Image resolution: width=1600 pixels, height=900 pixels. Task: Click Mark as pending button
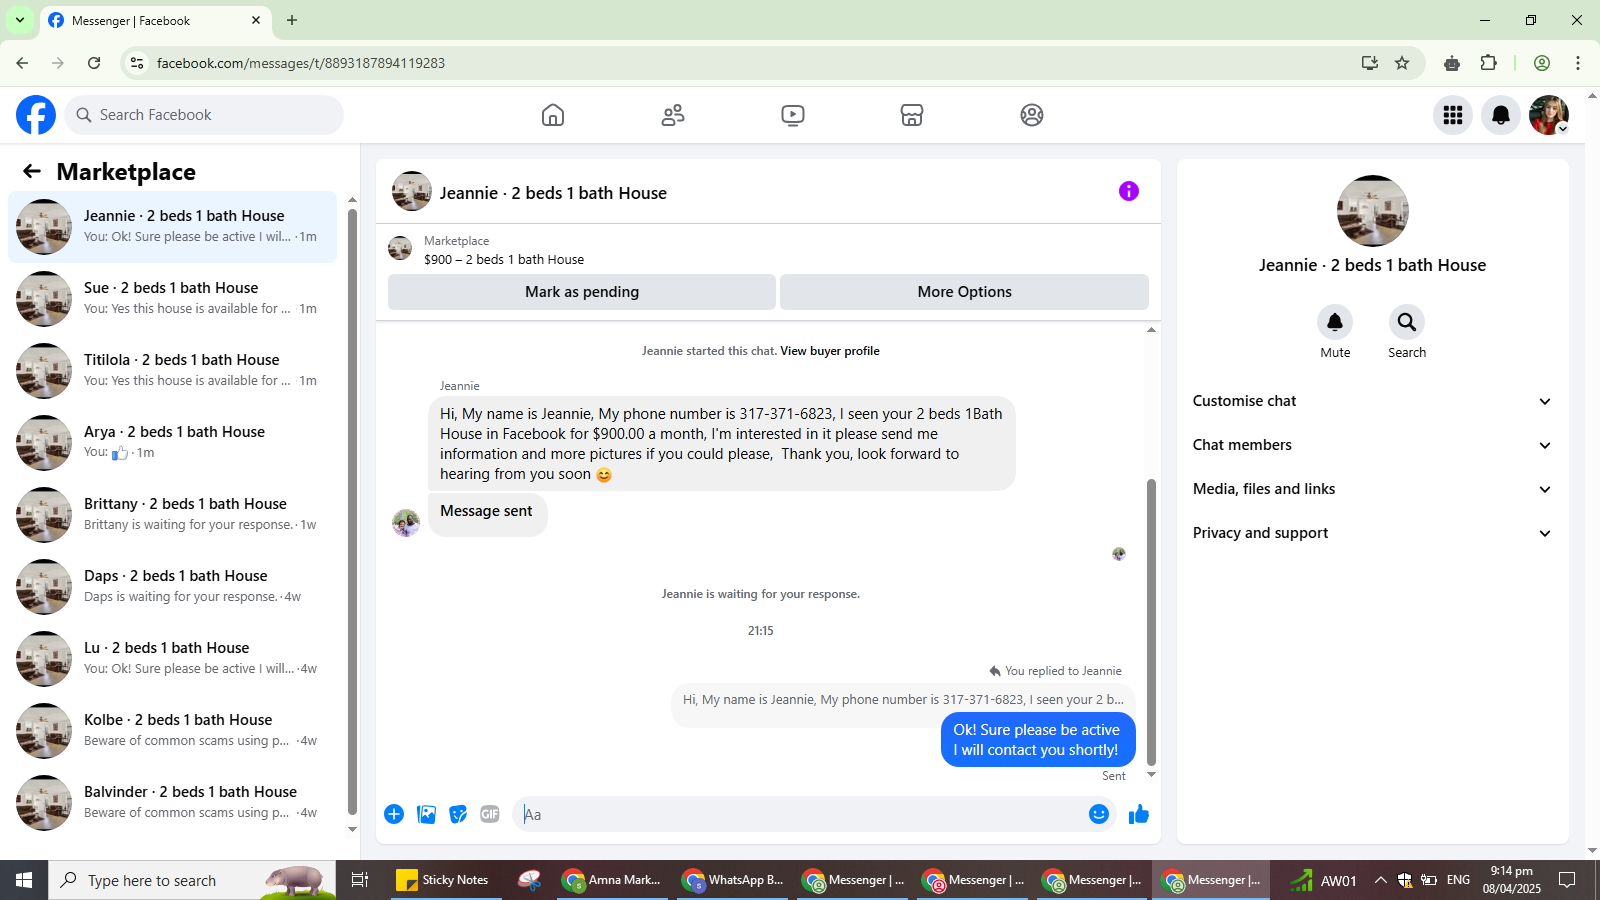tap(582, 292)
